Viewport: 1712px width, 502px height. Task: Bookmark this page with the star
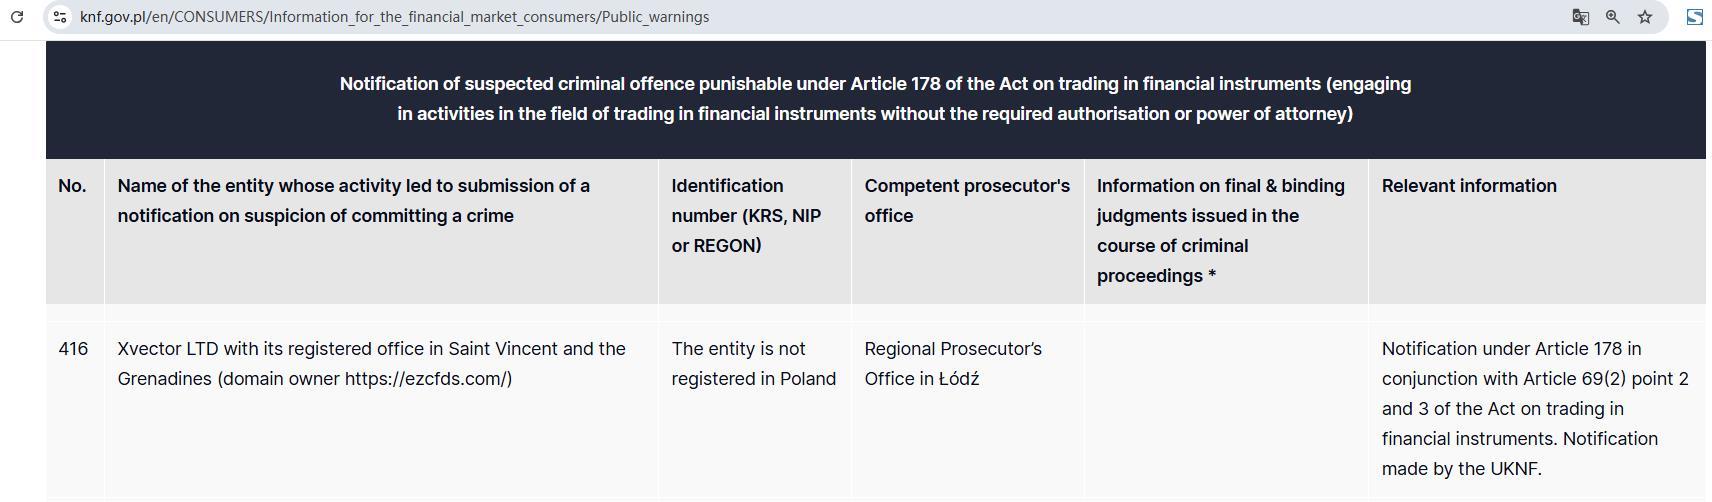click(x=1645, y=17)
